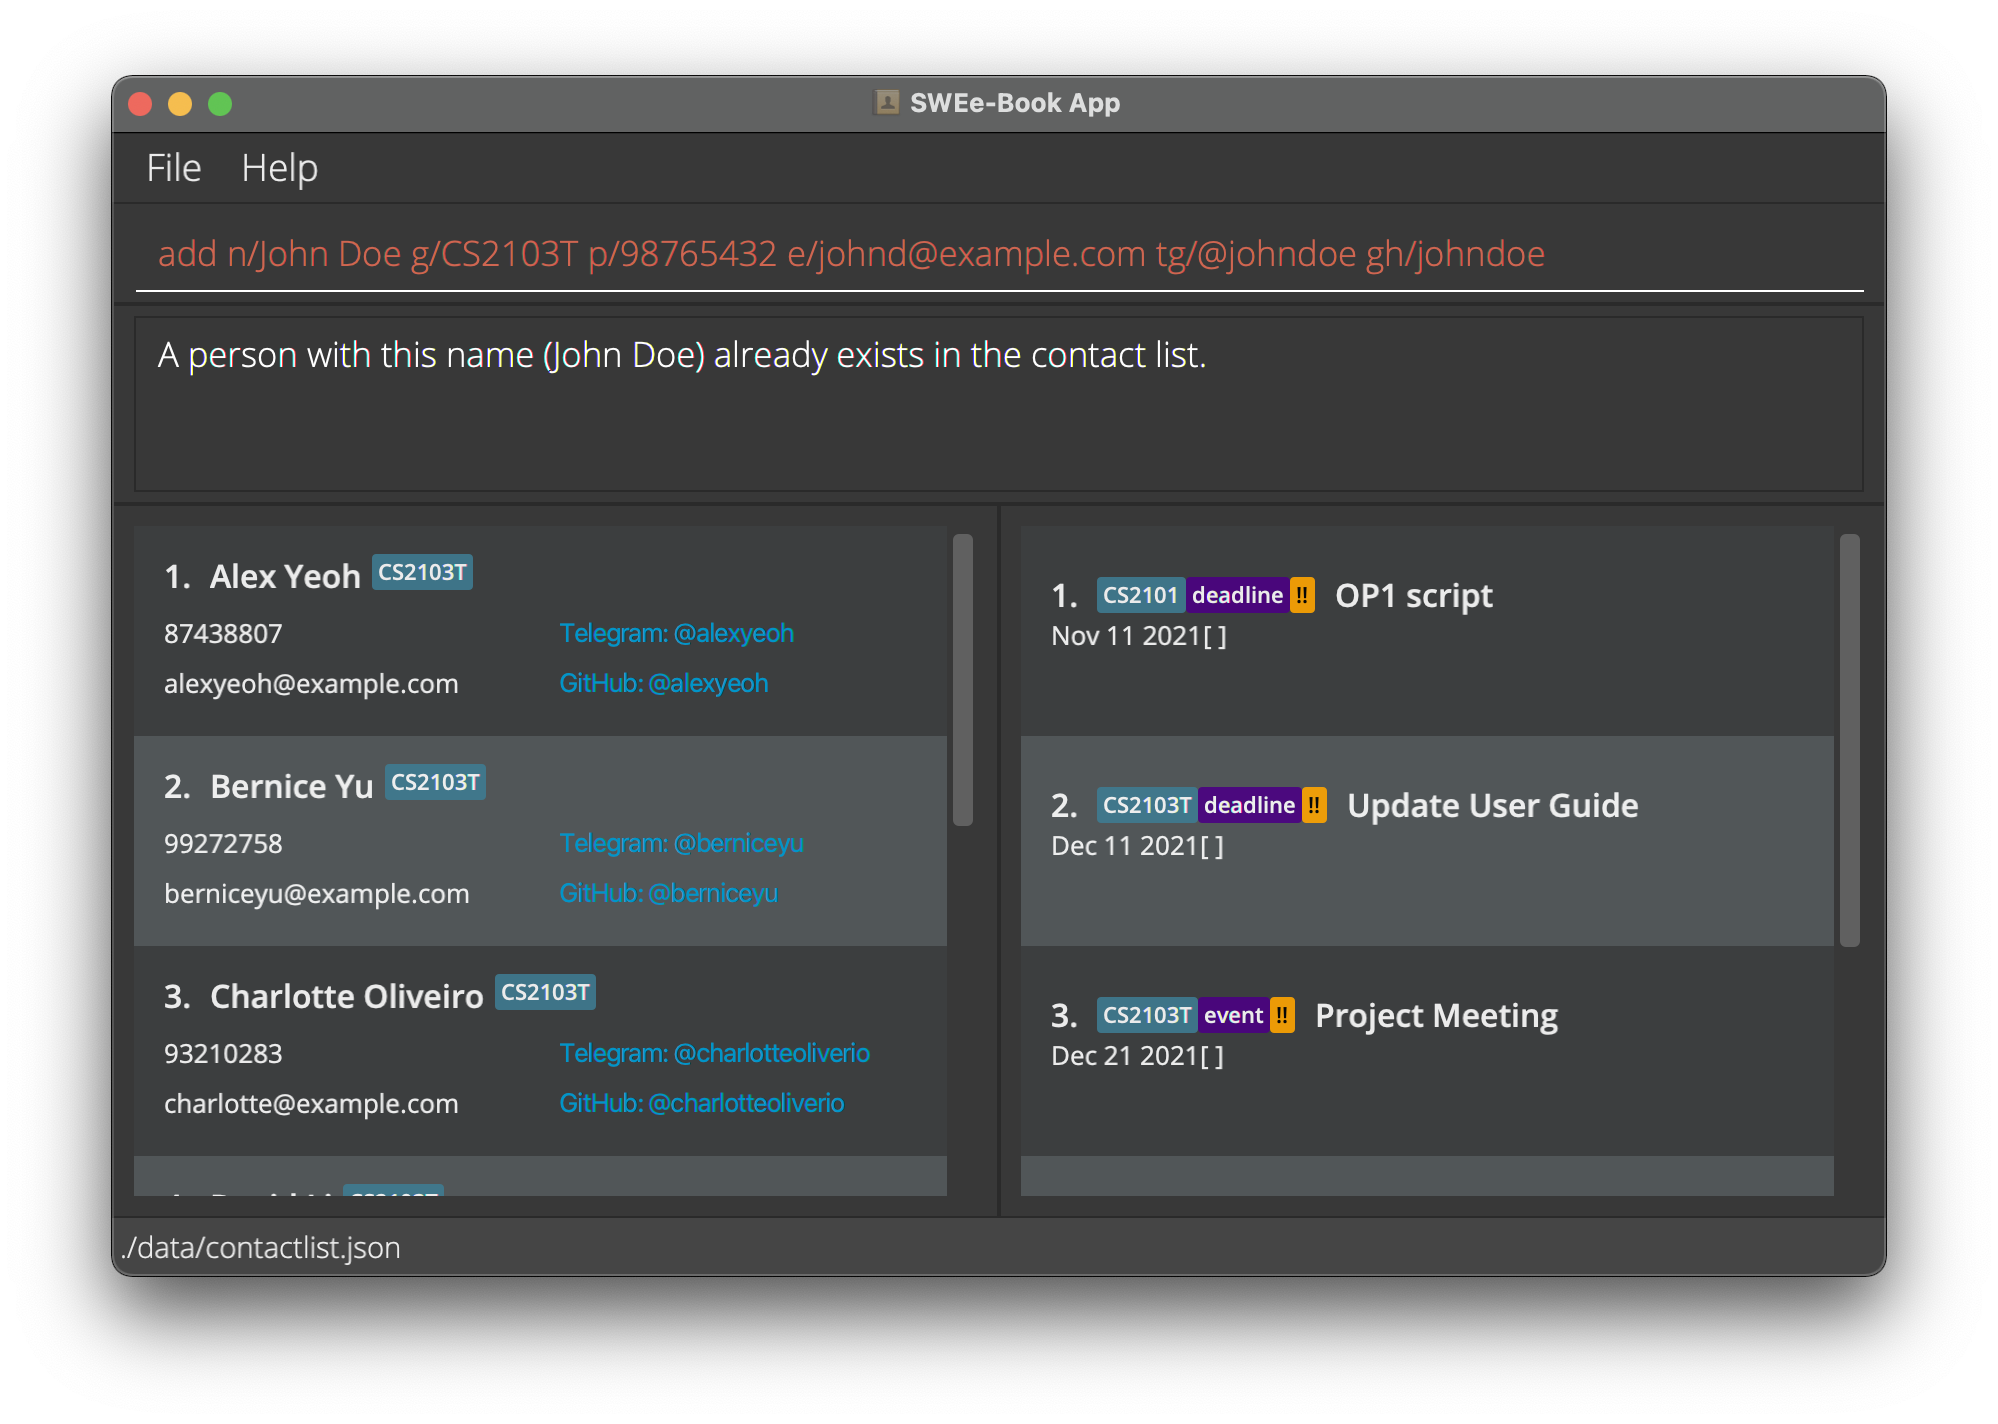Click the CS2101 tag on OP1 script

1140,596
